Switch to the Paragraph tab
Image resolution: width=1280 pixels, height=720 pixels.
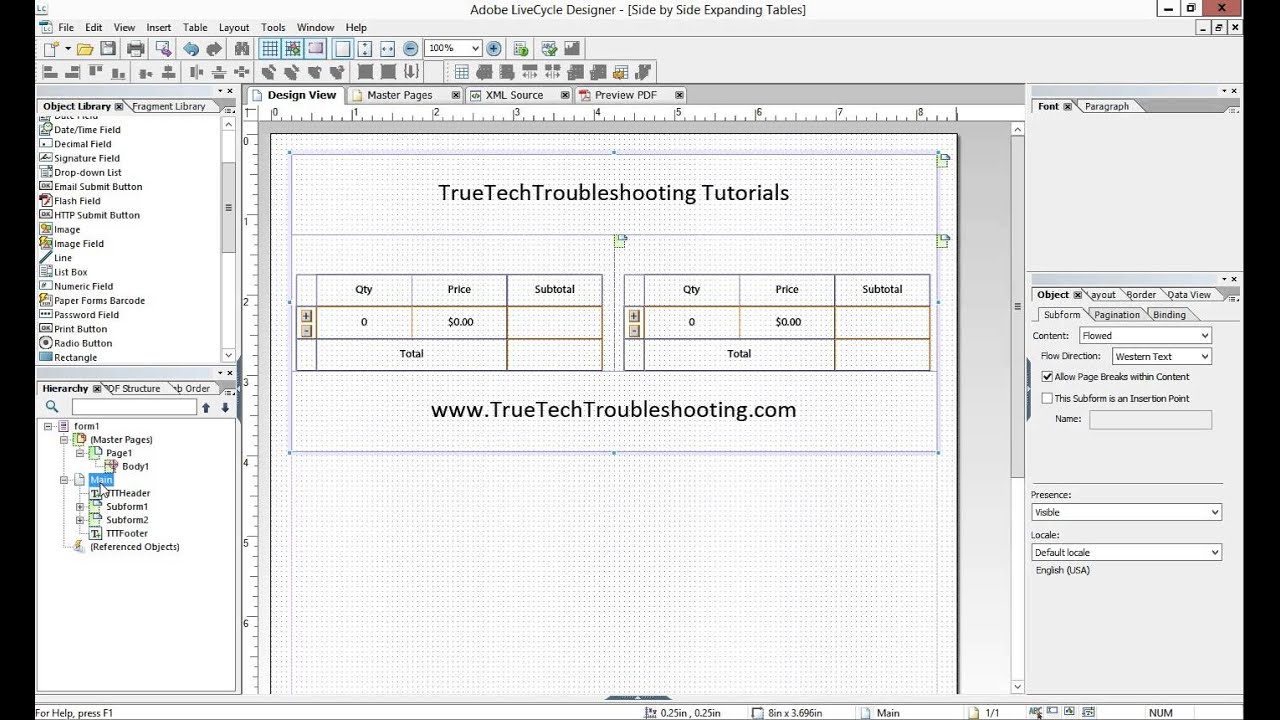[x=1106, y=106]
